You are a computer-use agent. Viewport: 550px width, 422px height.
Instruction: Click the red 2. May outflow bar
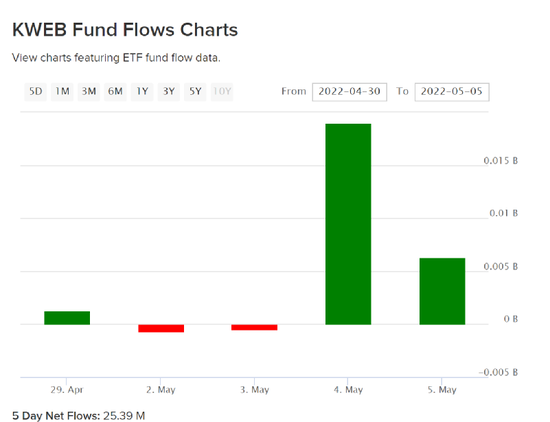[x=161, y=328]
